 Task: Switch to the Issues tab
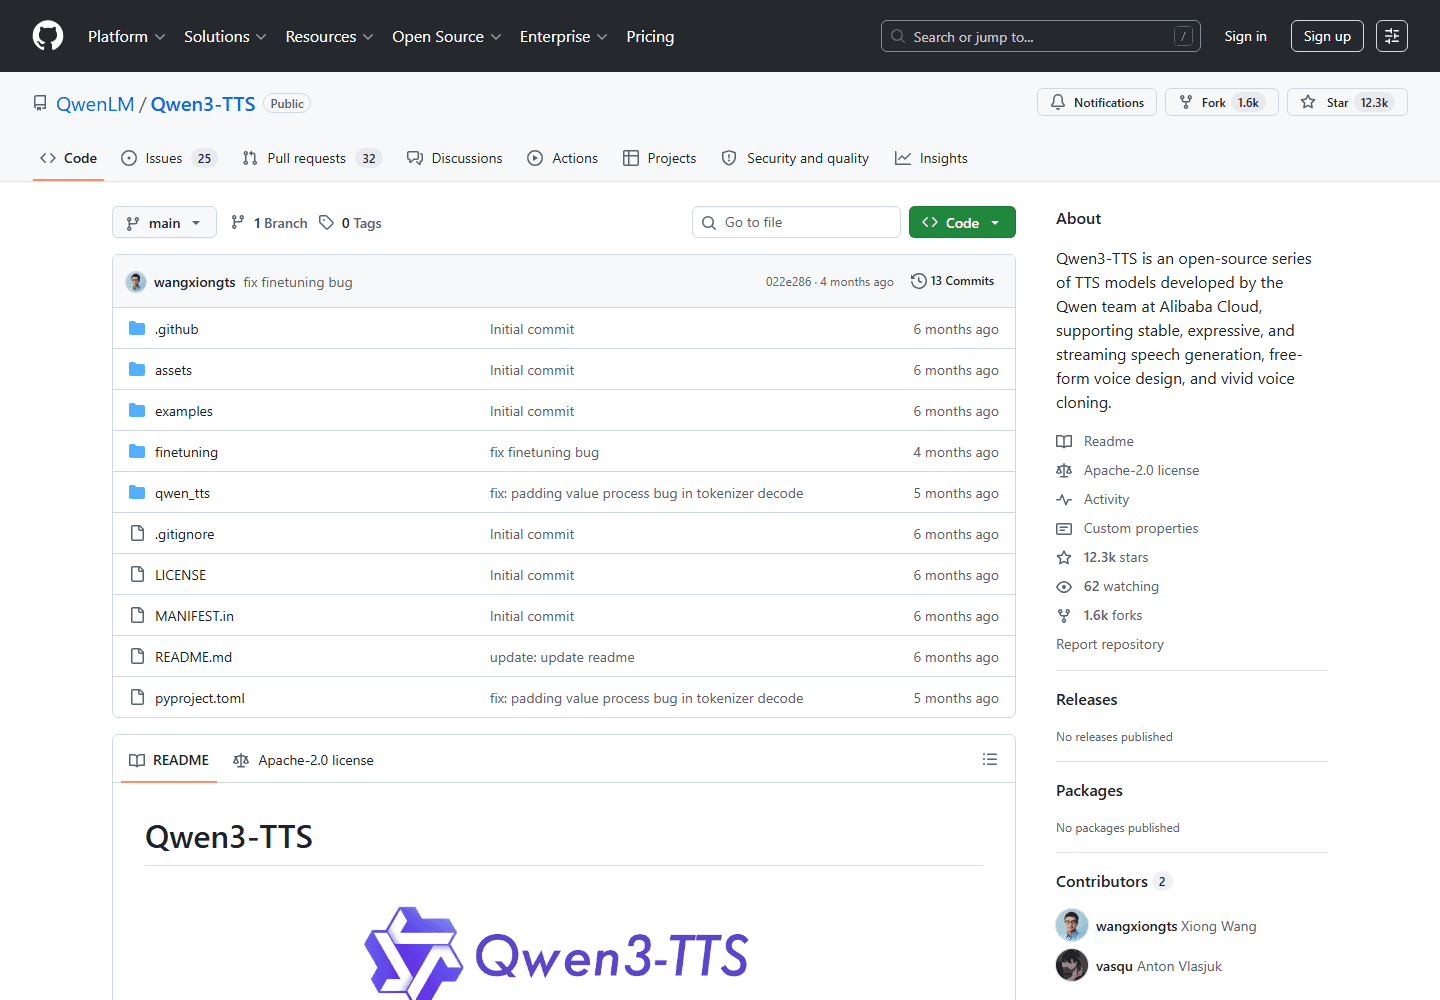point(168,158)
